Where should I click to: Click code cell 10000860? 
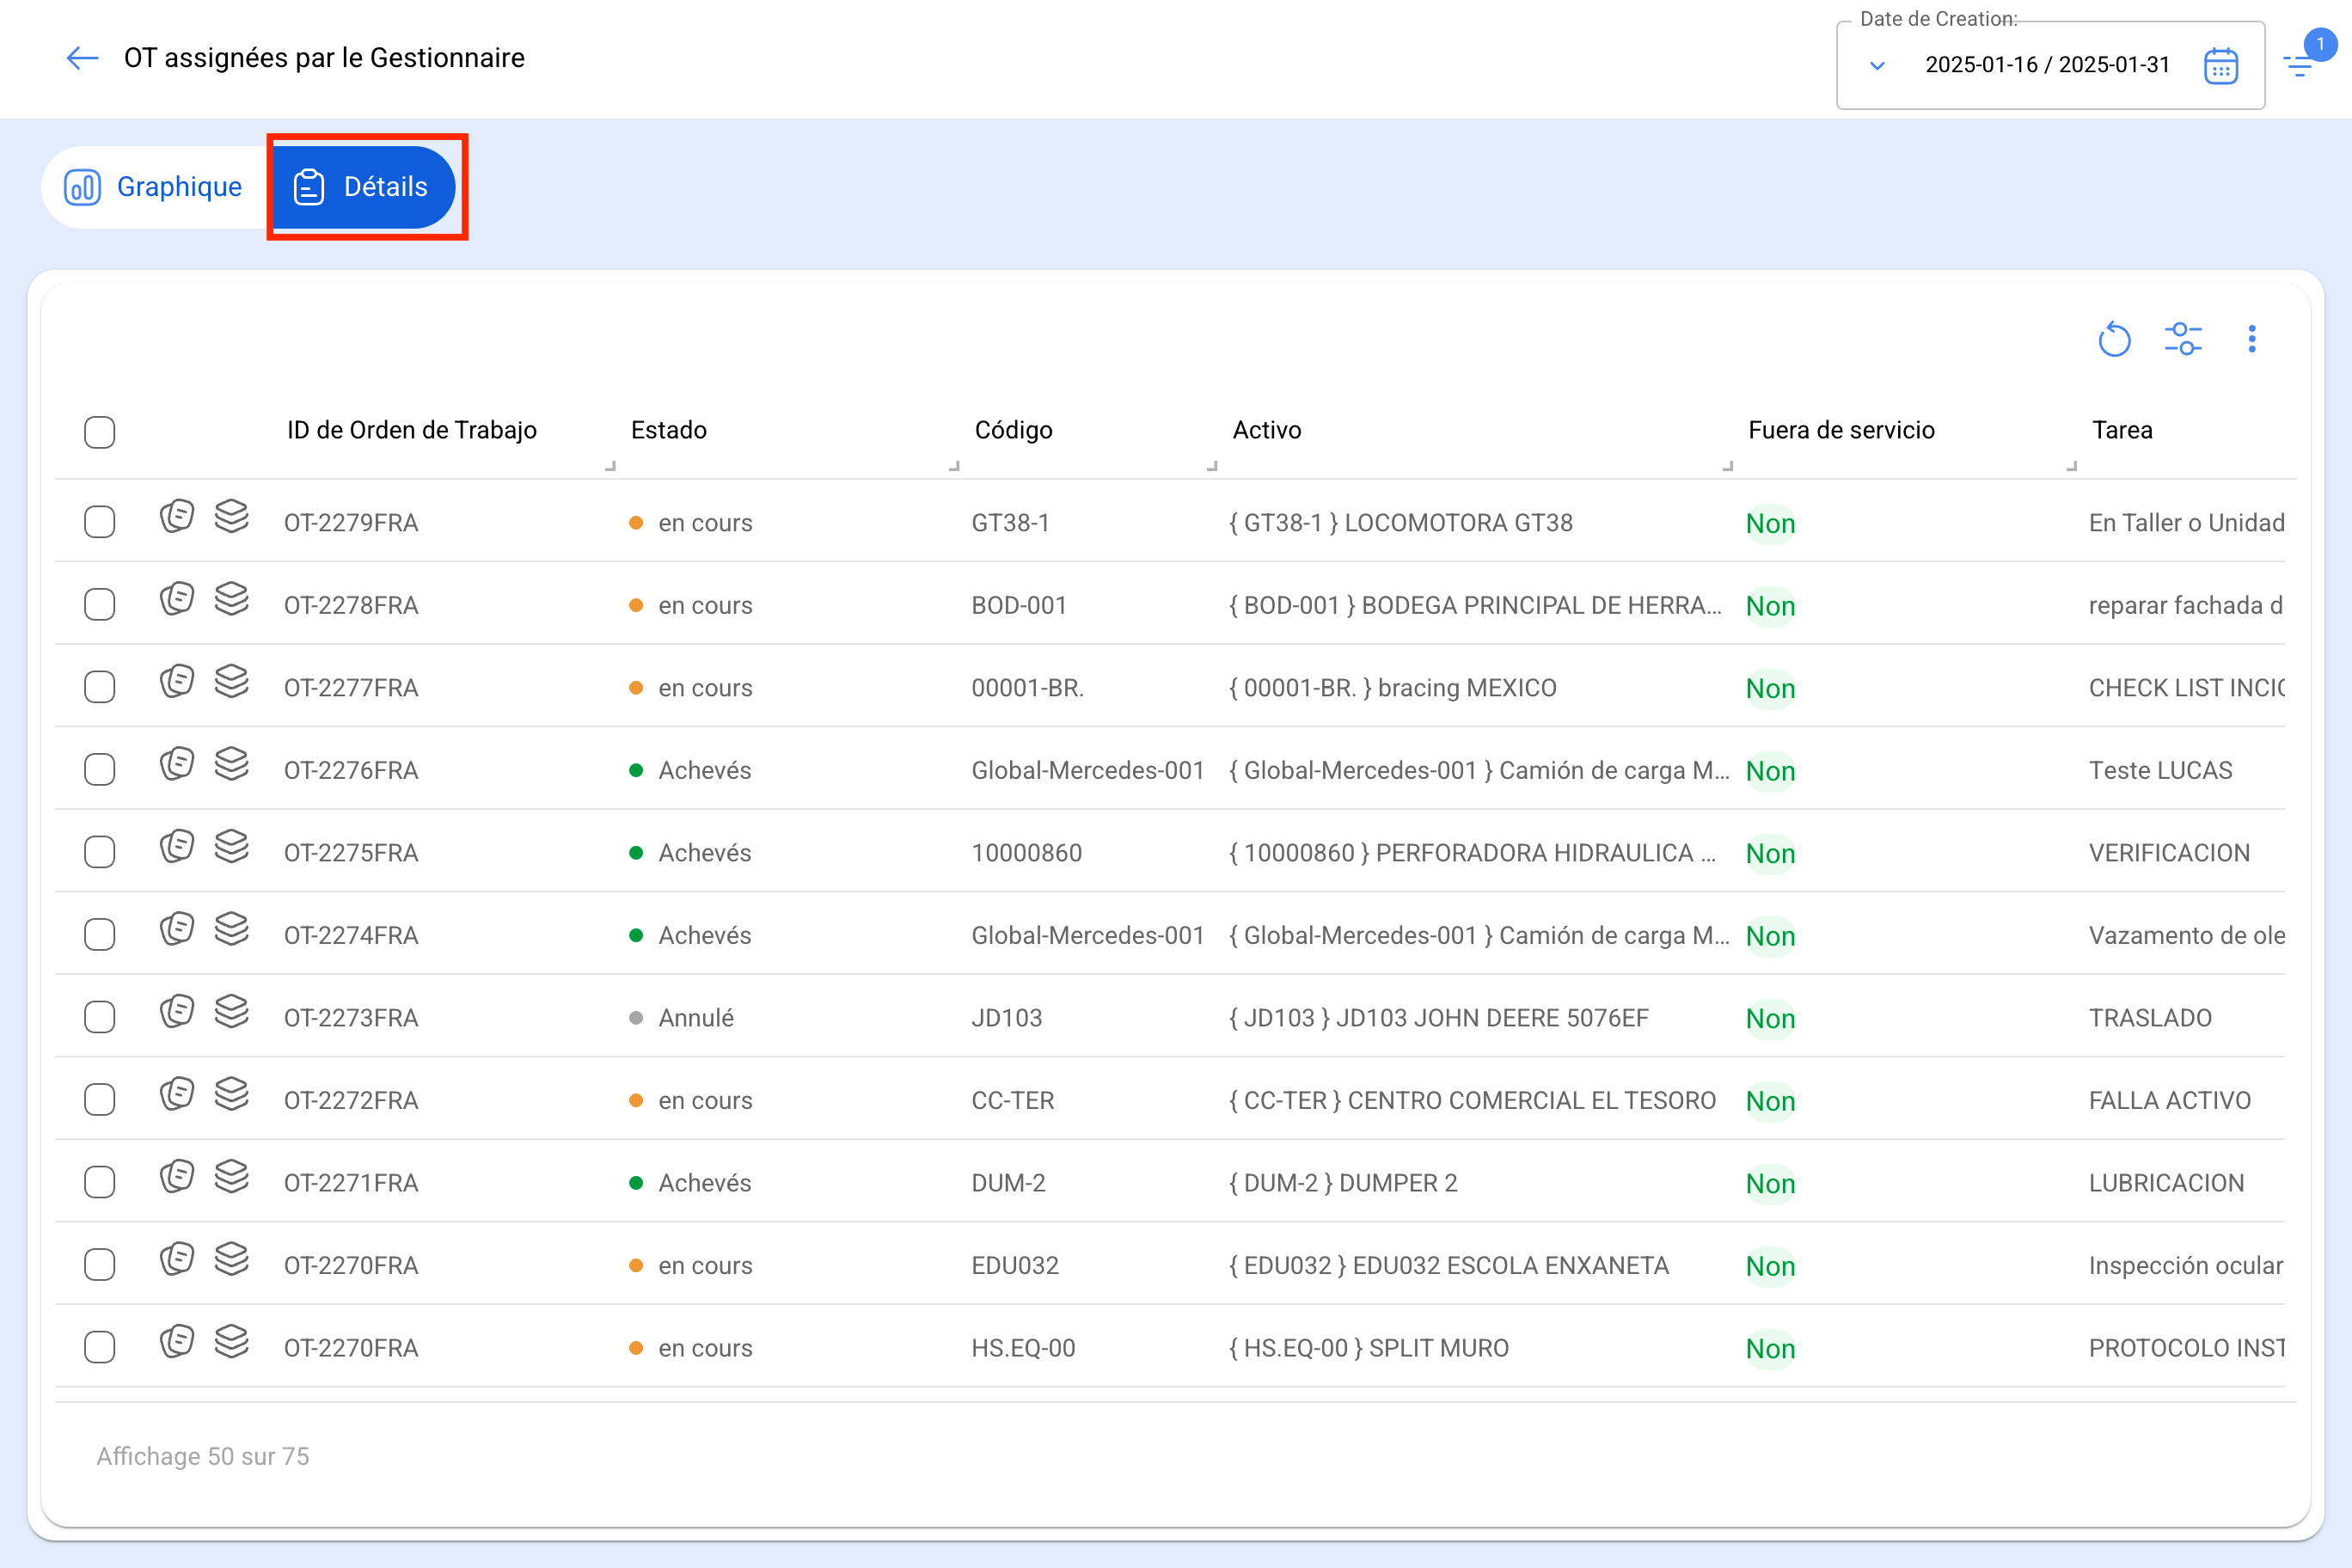[x=1026, y=853]
